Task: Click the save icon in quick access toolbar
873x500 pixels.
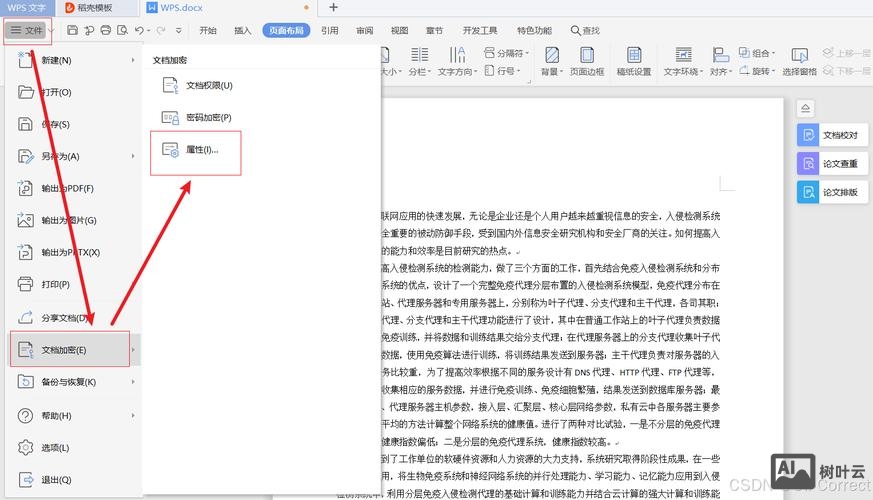Action: [x=73, y=30]
